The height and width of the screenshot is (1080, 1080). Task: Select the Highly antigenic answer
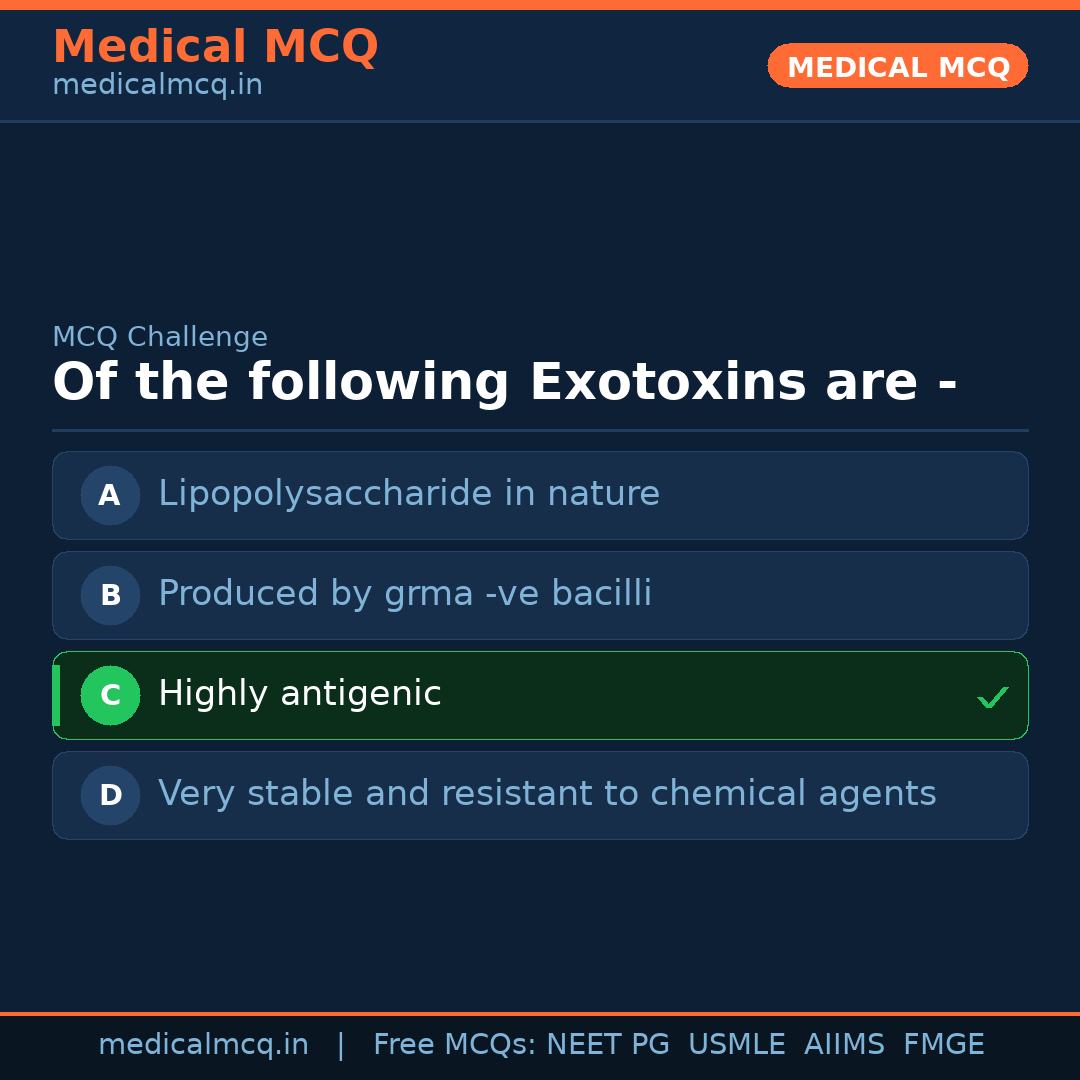[x=300, y=694]
